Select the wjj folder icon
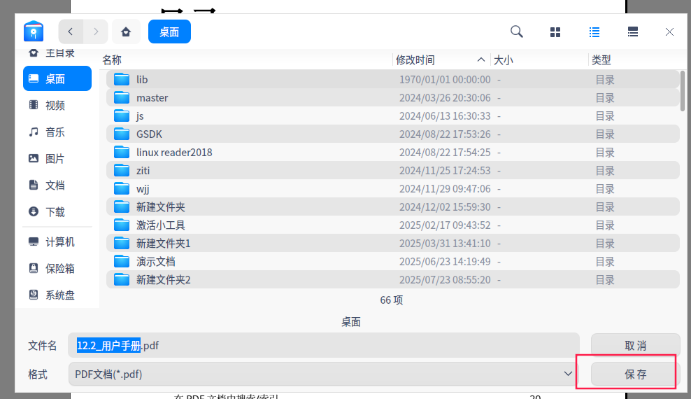Image resolution: width=692 pixels, height=399 pixels. pos(122,189)
